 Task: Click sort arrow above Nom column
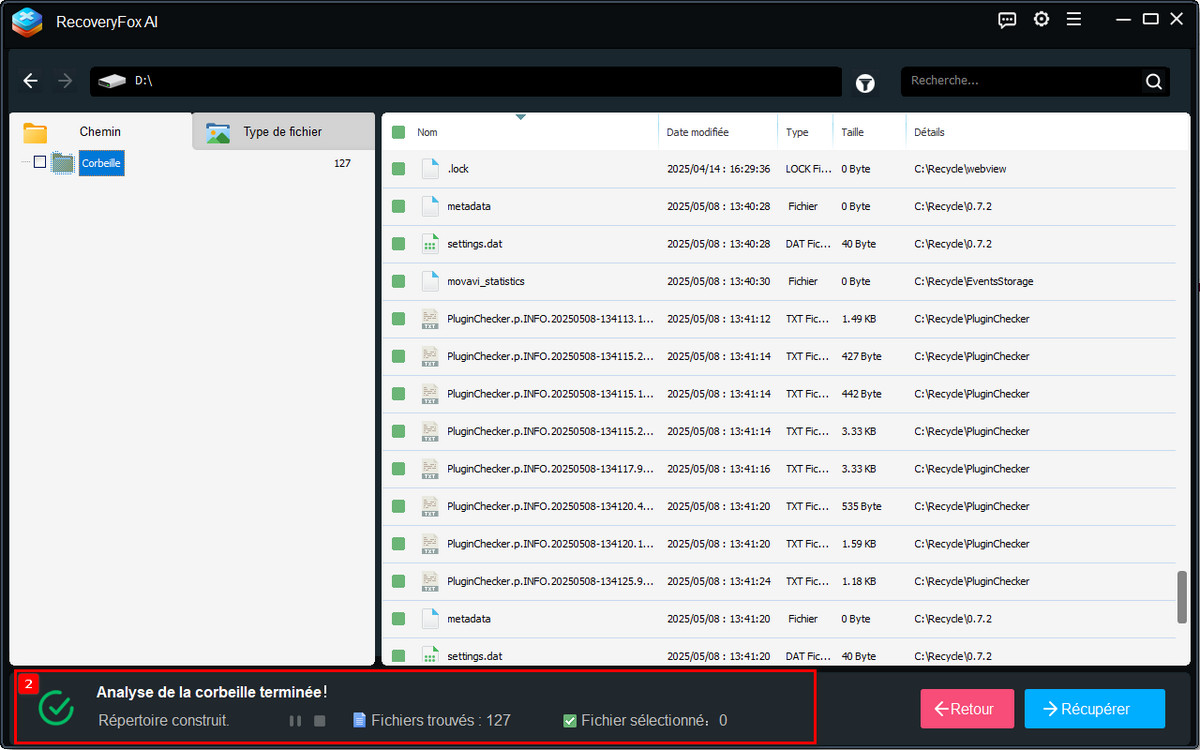tap(520, 117)
